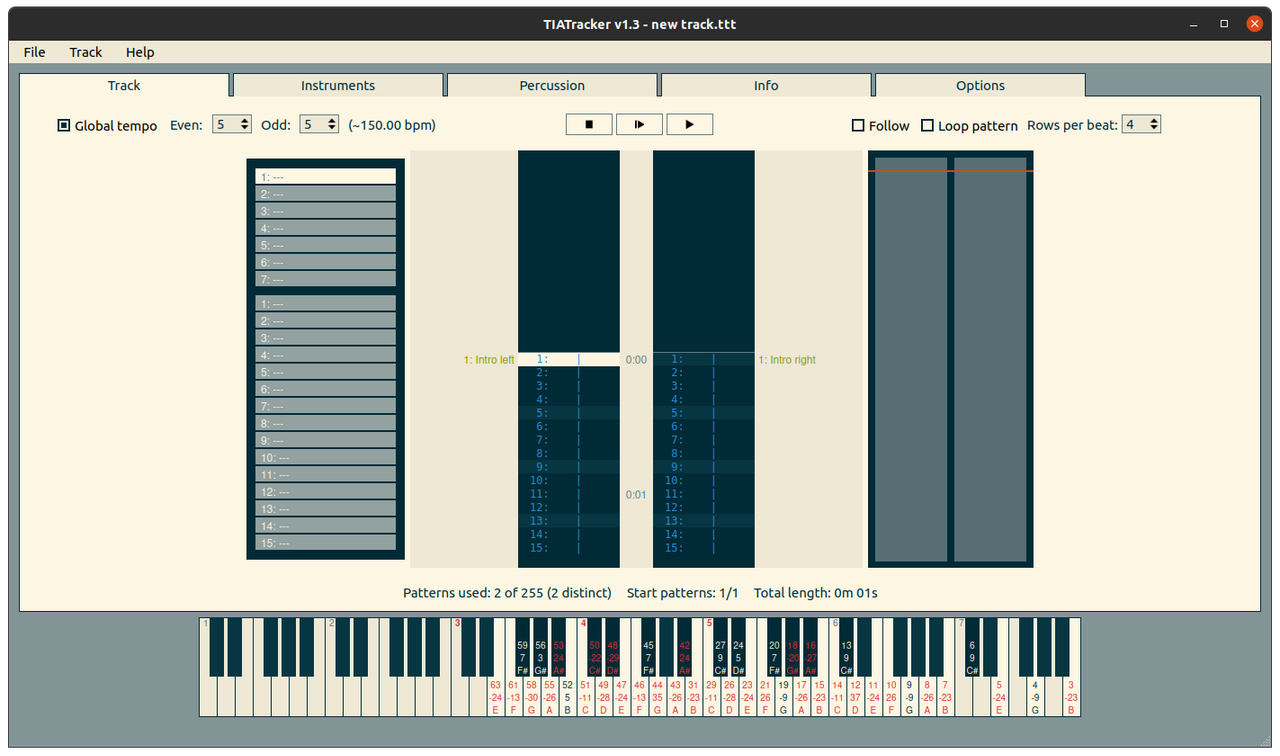Decrease the Odd tempo value with down arrow
This screenshot has width=1280, height=756.
tap(333, 129)
